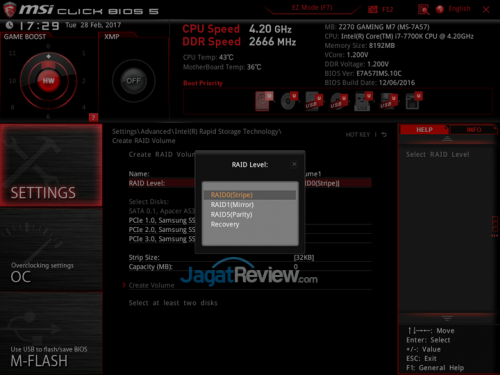Switch to the INFO tab
The image size is (500, 375).
(474, 130)
